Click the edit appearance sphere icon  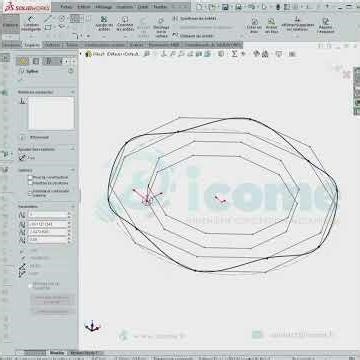(257, 53)
